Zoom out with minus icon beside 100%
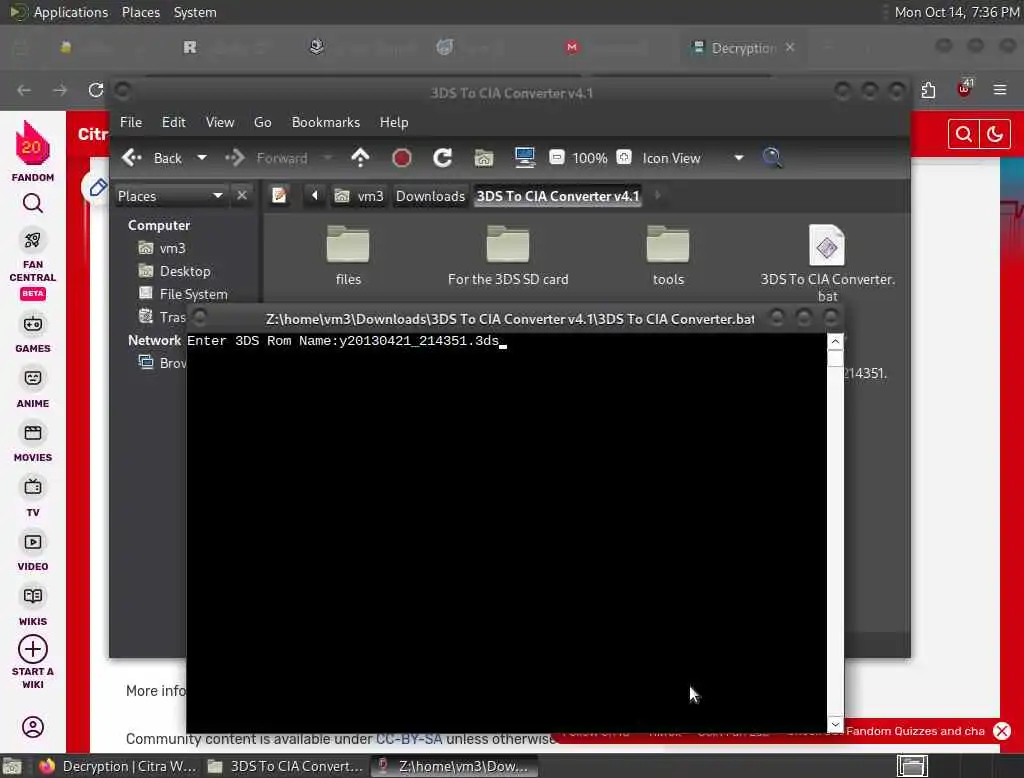 tap(556, 157)
